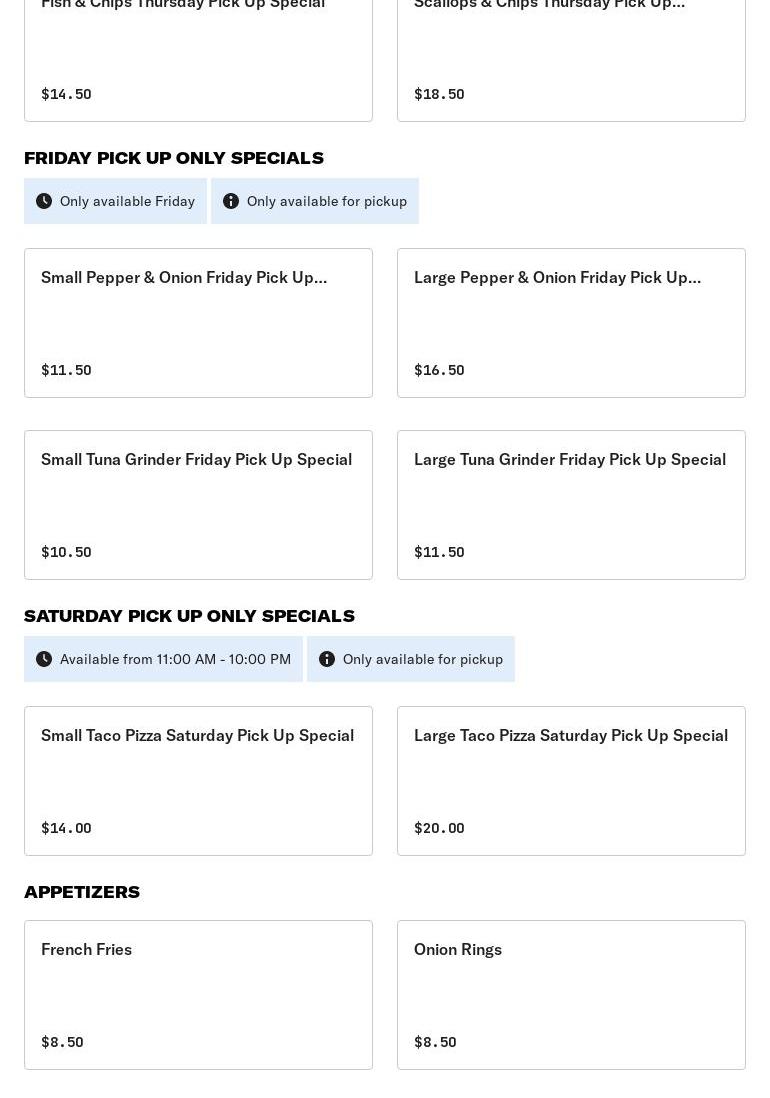
Task: Open Small Pepper & Onion Friday special
Action: [198, 323]
